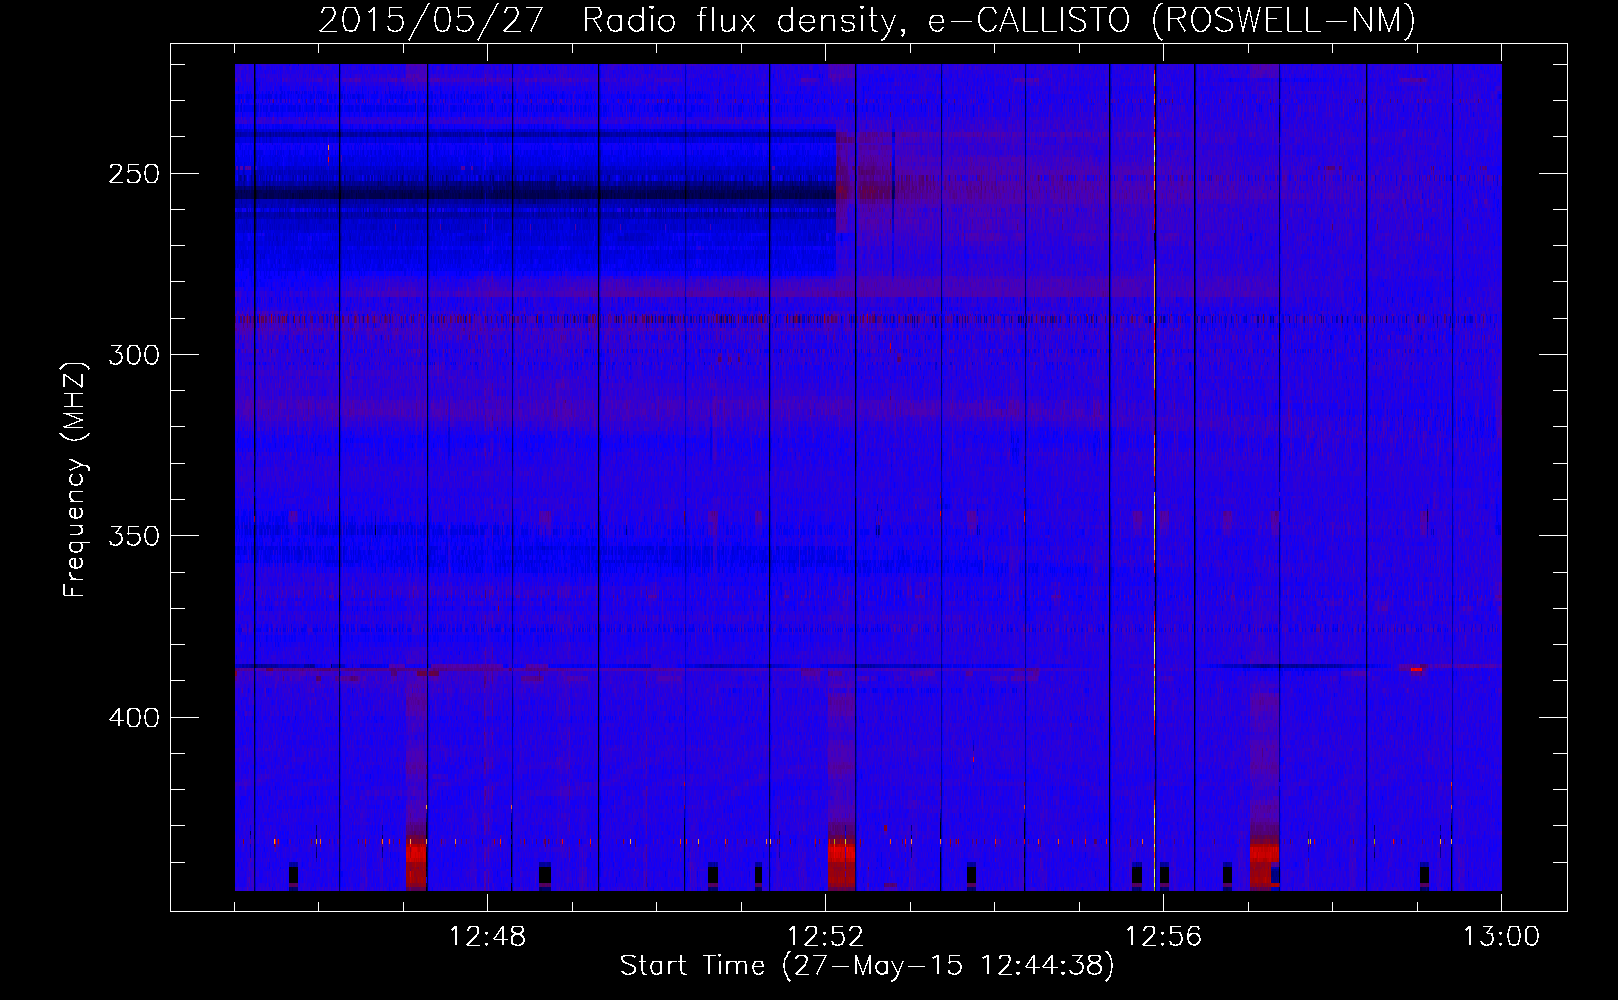Click the 12:56 time tick label
The image size is (1618, 1000).
[x=1163, y=937]
